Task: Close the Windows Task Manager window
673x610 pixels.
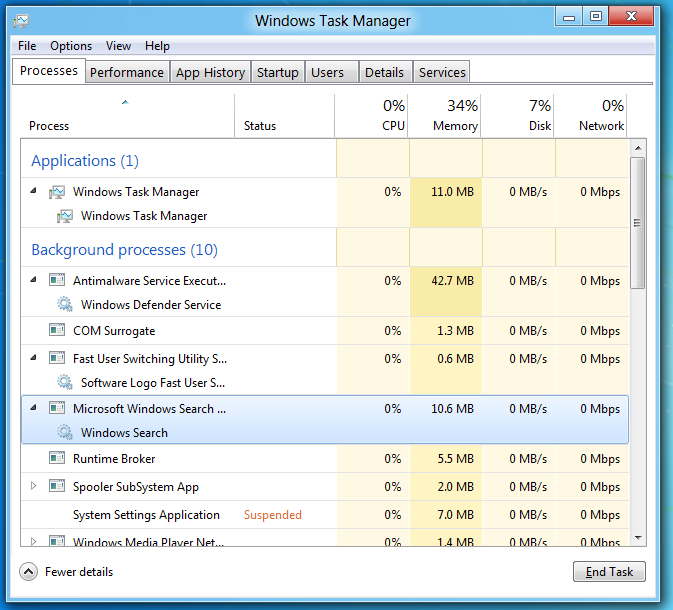Action: click(631, 17)
